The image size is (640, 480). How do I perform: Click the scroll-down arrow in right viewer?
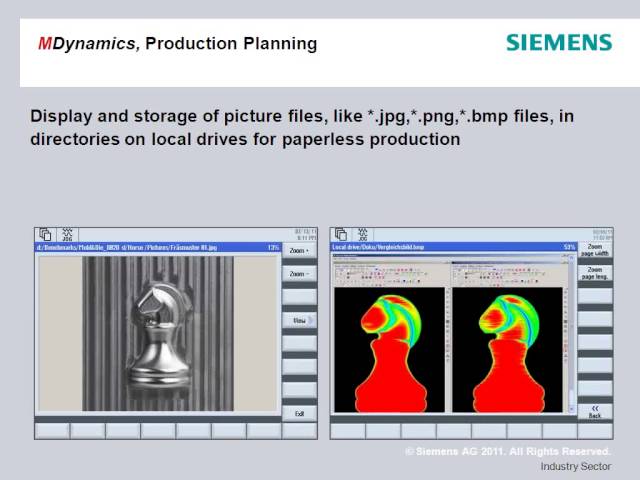[571, 409]
